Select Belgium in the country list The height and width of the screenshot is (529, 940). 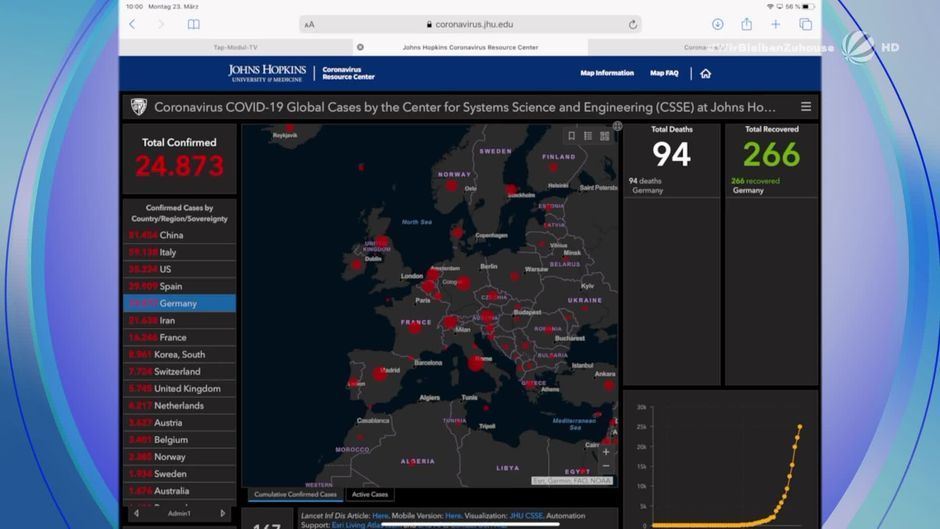(179, 440)
